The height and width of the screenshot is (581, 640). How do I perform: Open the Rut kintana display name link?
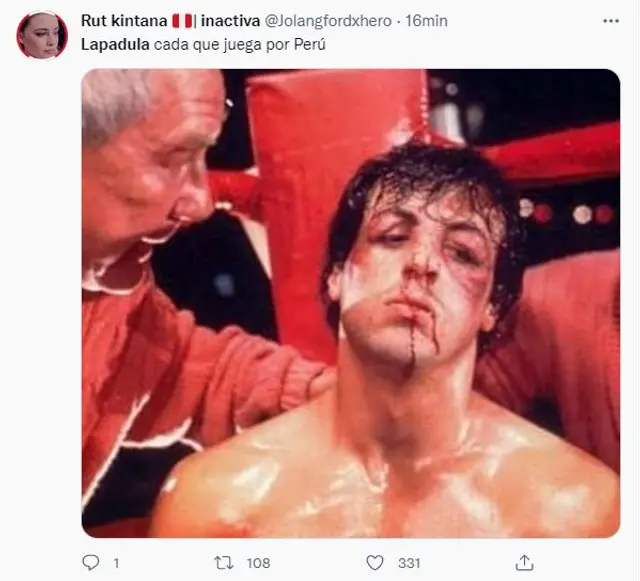(x=123, y=21)
